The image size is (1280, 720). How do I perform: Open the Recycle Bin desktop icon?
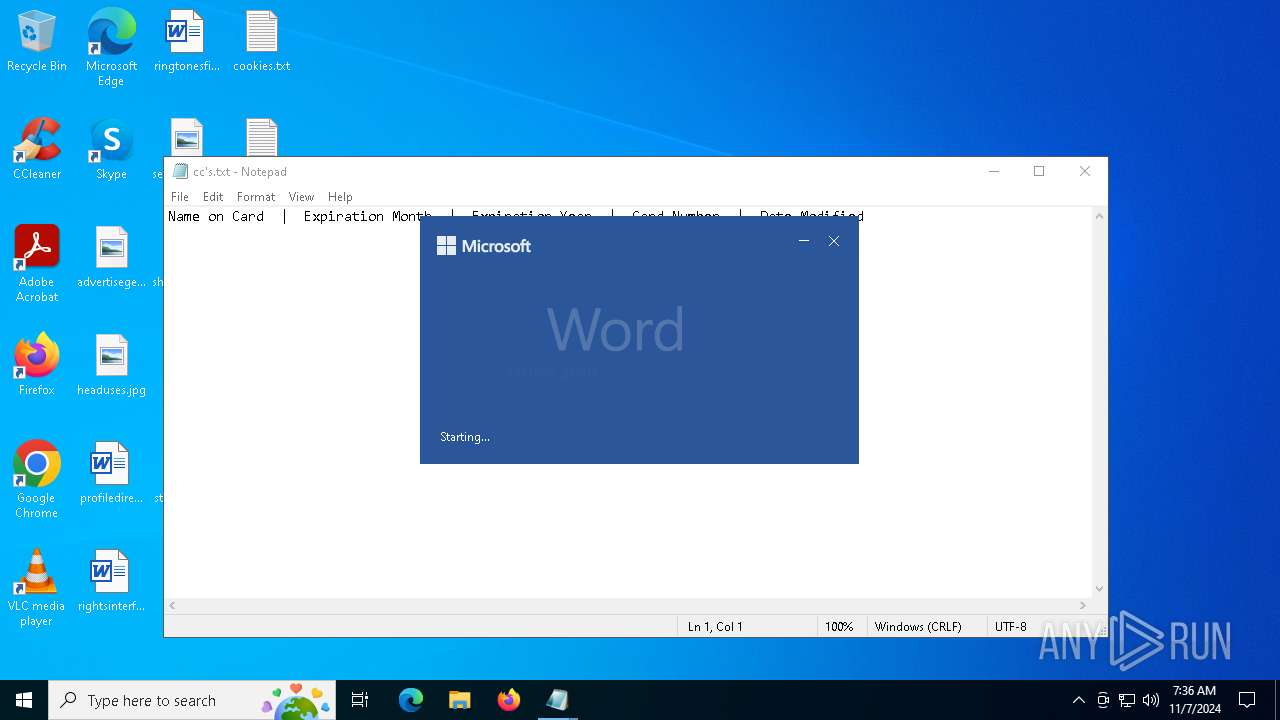click(x=37, y=42)
